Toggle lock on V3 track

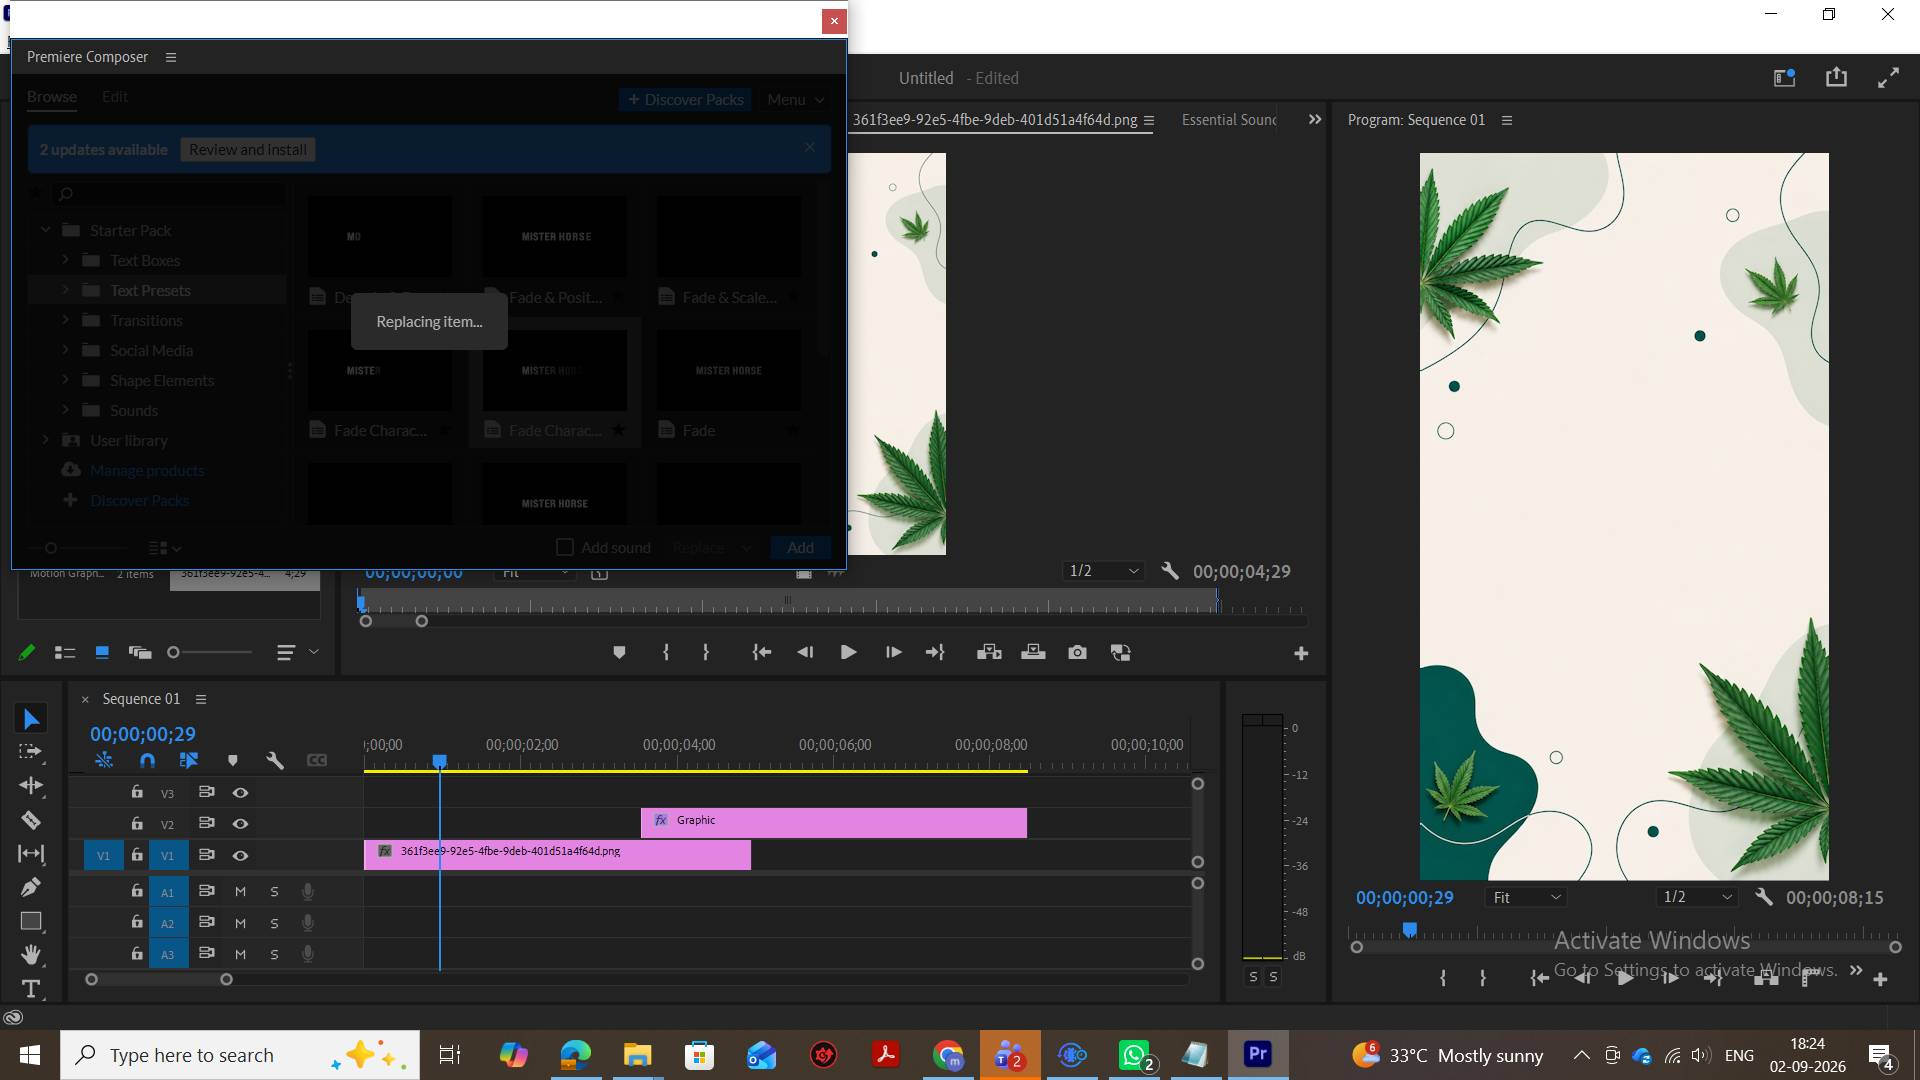pyautogui.click(x=137, y=792)
